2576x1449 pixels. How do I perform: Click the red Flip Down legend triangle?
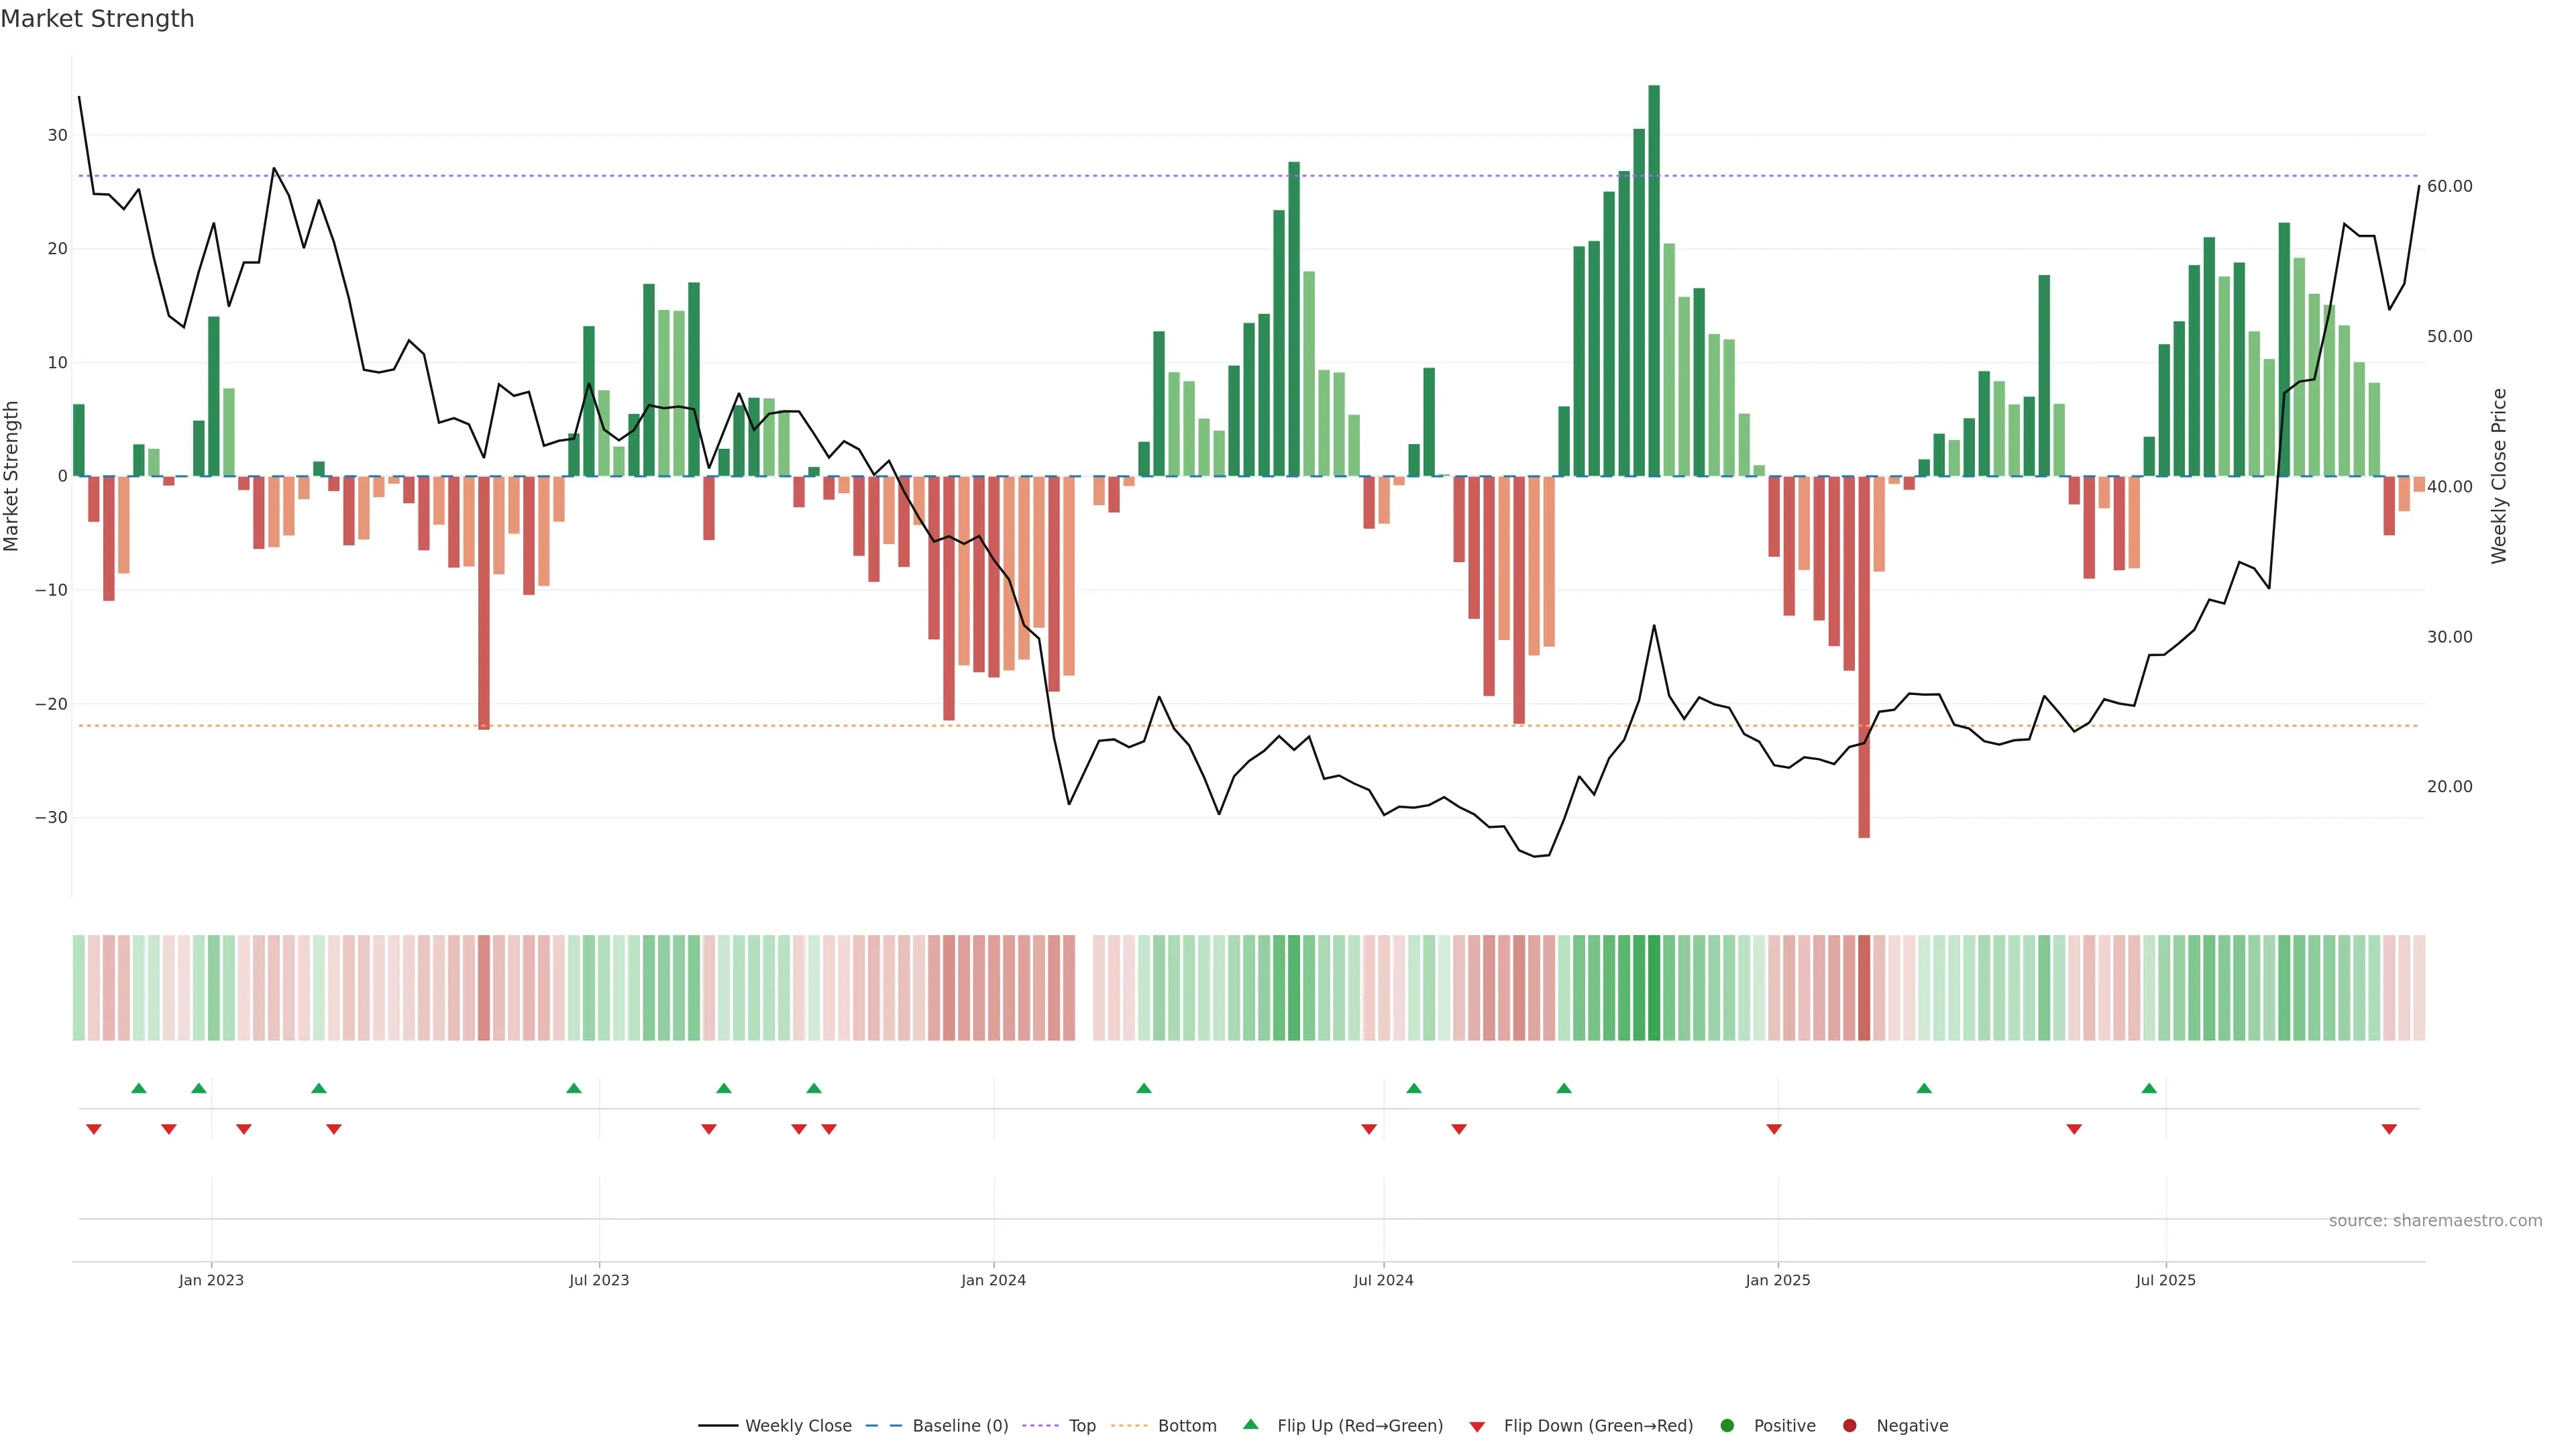(x=1477, y=1427)
